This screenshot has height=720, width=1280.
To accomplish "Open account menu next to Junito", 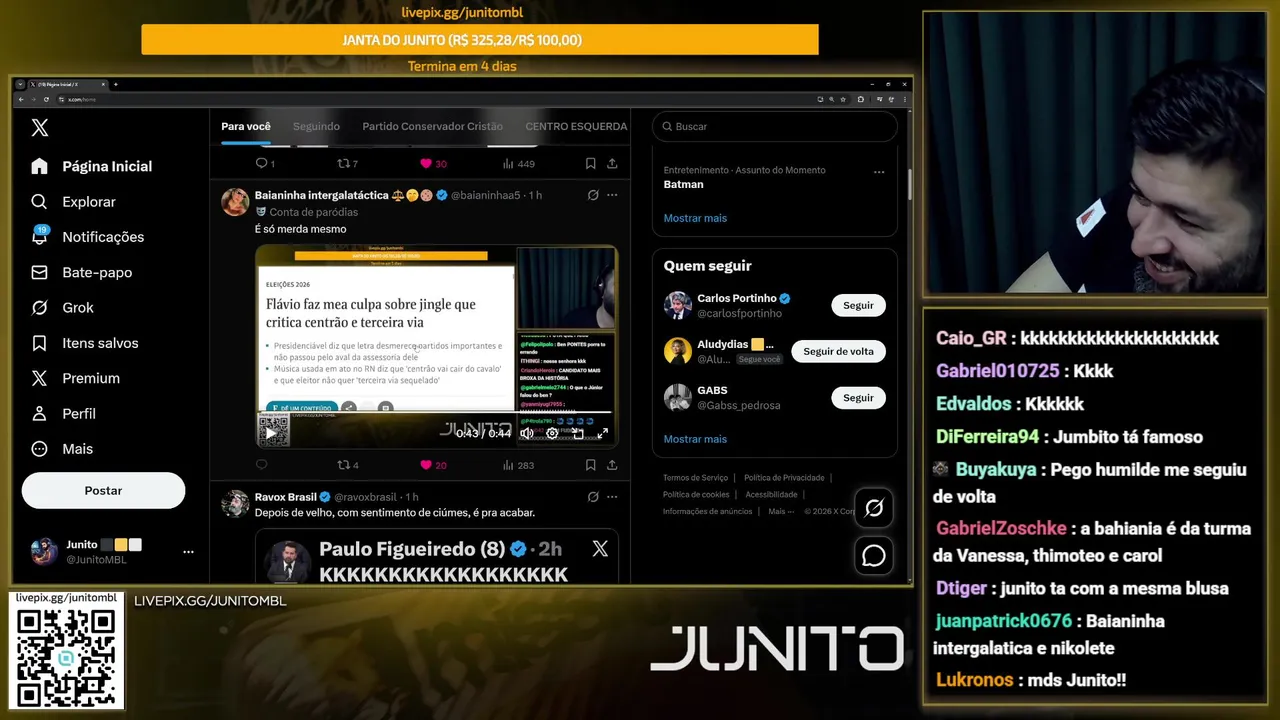I will [188, 551].
